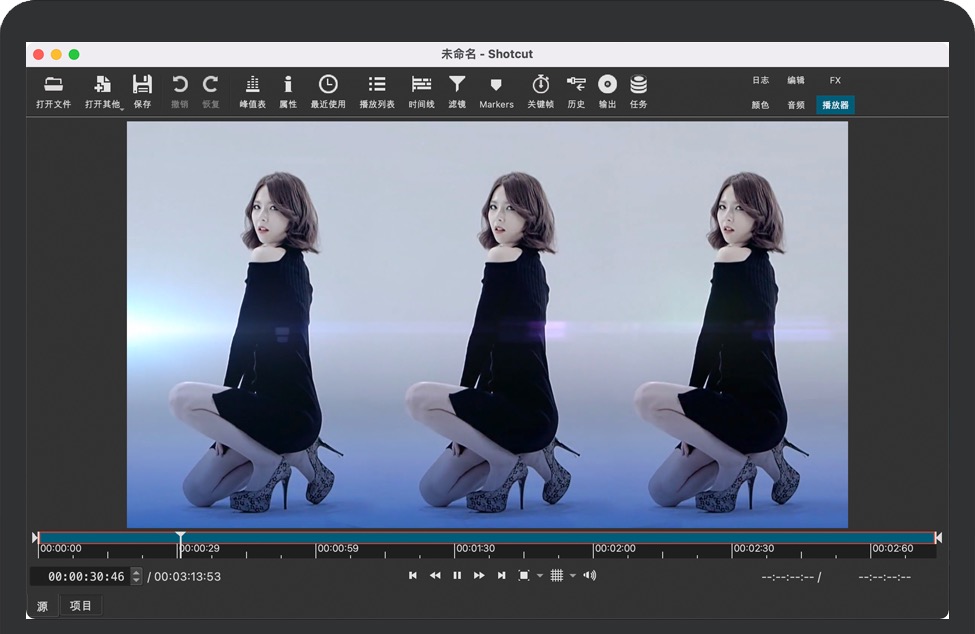Switch to the 项目 (Project) tab
975x634 pixels.
[x=81, y=606]
